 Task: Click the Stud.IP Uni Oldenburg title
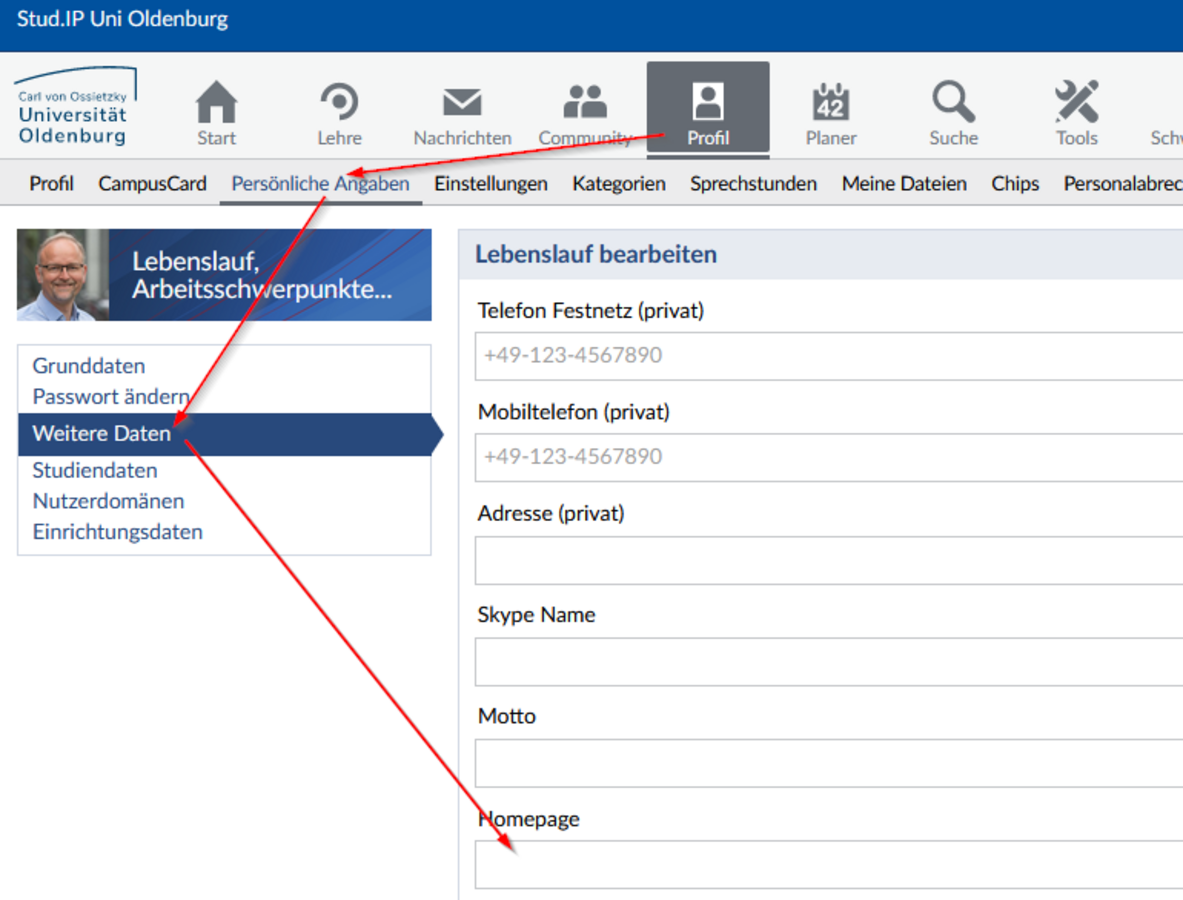122,19
